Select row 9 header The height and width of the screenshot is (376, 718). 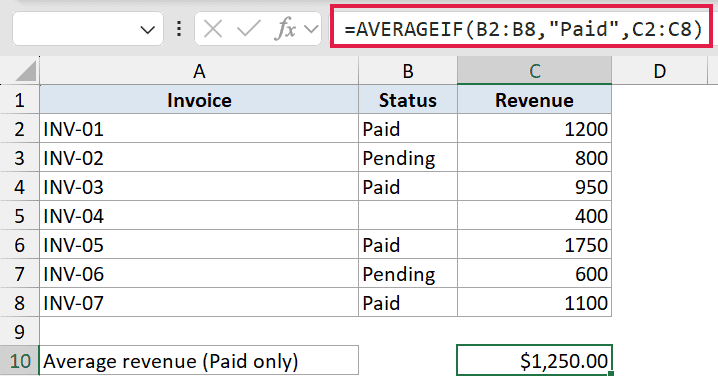point(20,331)
